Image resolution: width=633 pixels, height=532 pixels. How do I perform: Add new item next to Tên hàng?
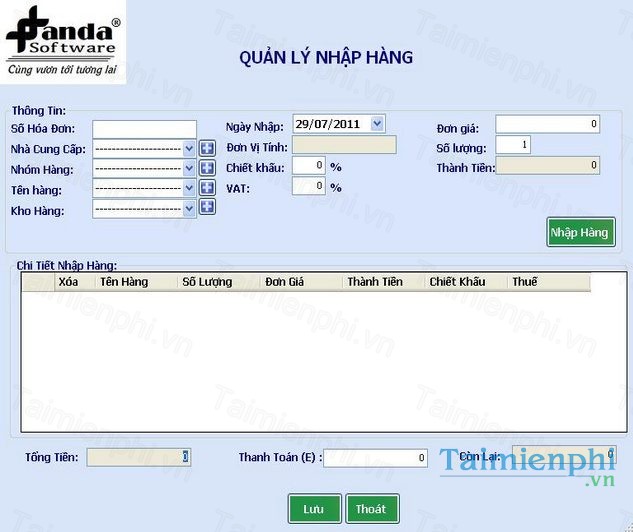pos(207,187)
